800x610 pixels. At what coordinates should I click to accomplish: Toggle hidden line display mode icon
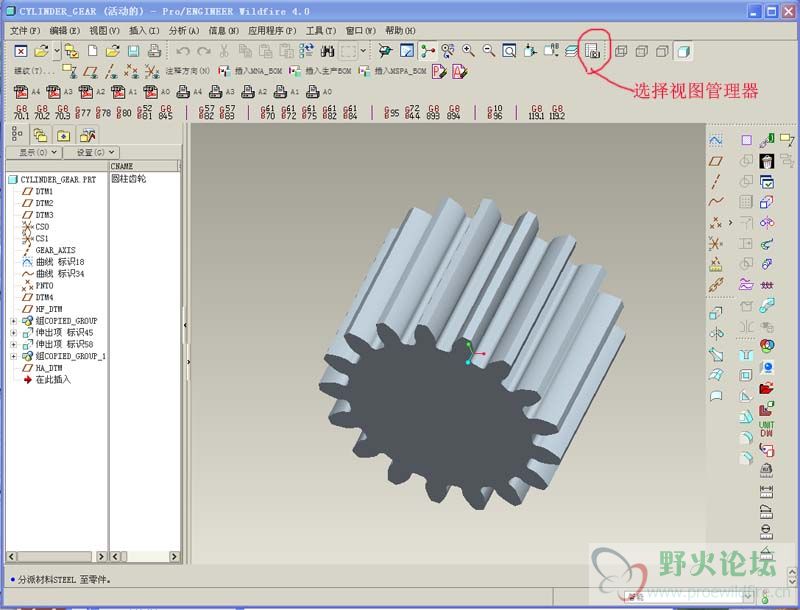coord(641,50)
